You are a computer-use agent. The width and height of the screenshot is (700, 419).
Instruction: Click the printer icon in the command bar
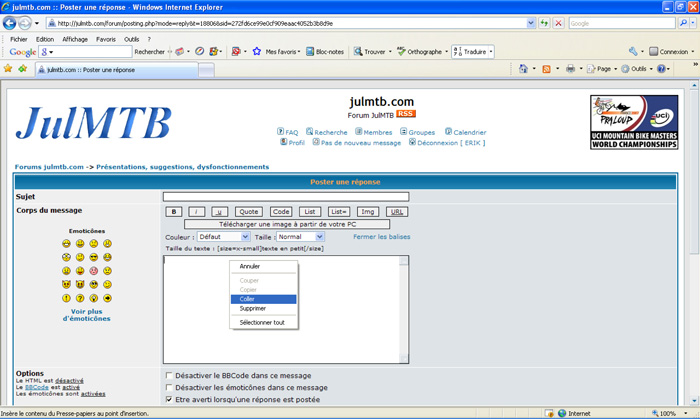[570, 69]
